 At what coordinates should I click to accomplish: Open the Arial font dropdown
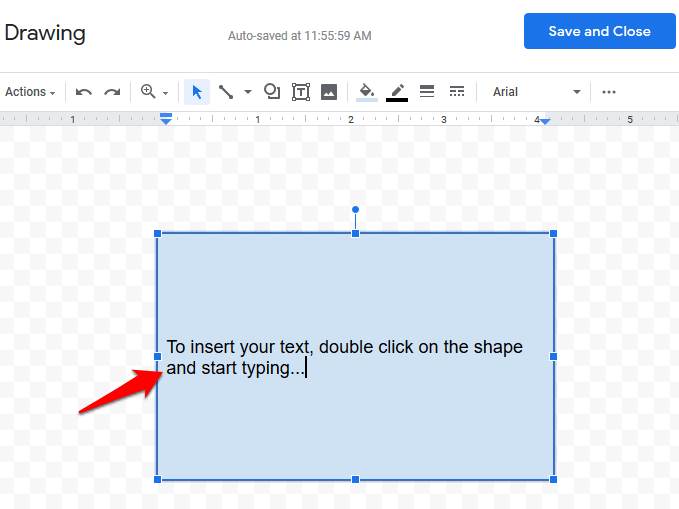(x=536, y=92)
